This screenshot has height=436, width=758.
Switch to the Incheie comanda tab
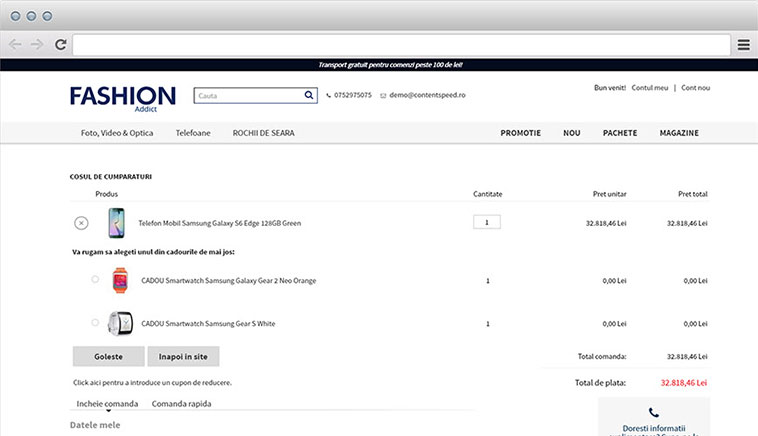108,404
